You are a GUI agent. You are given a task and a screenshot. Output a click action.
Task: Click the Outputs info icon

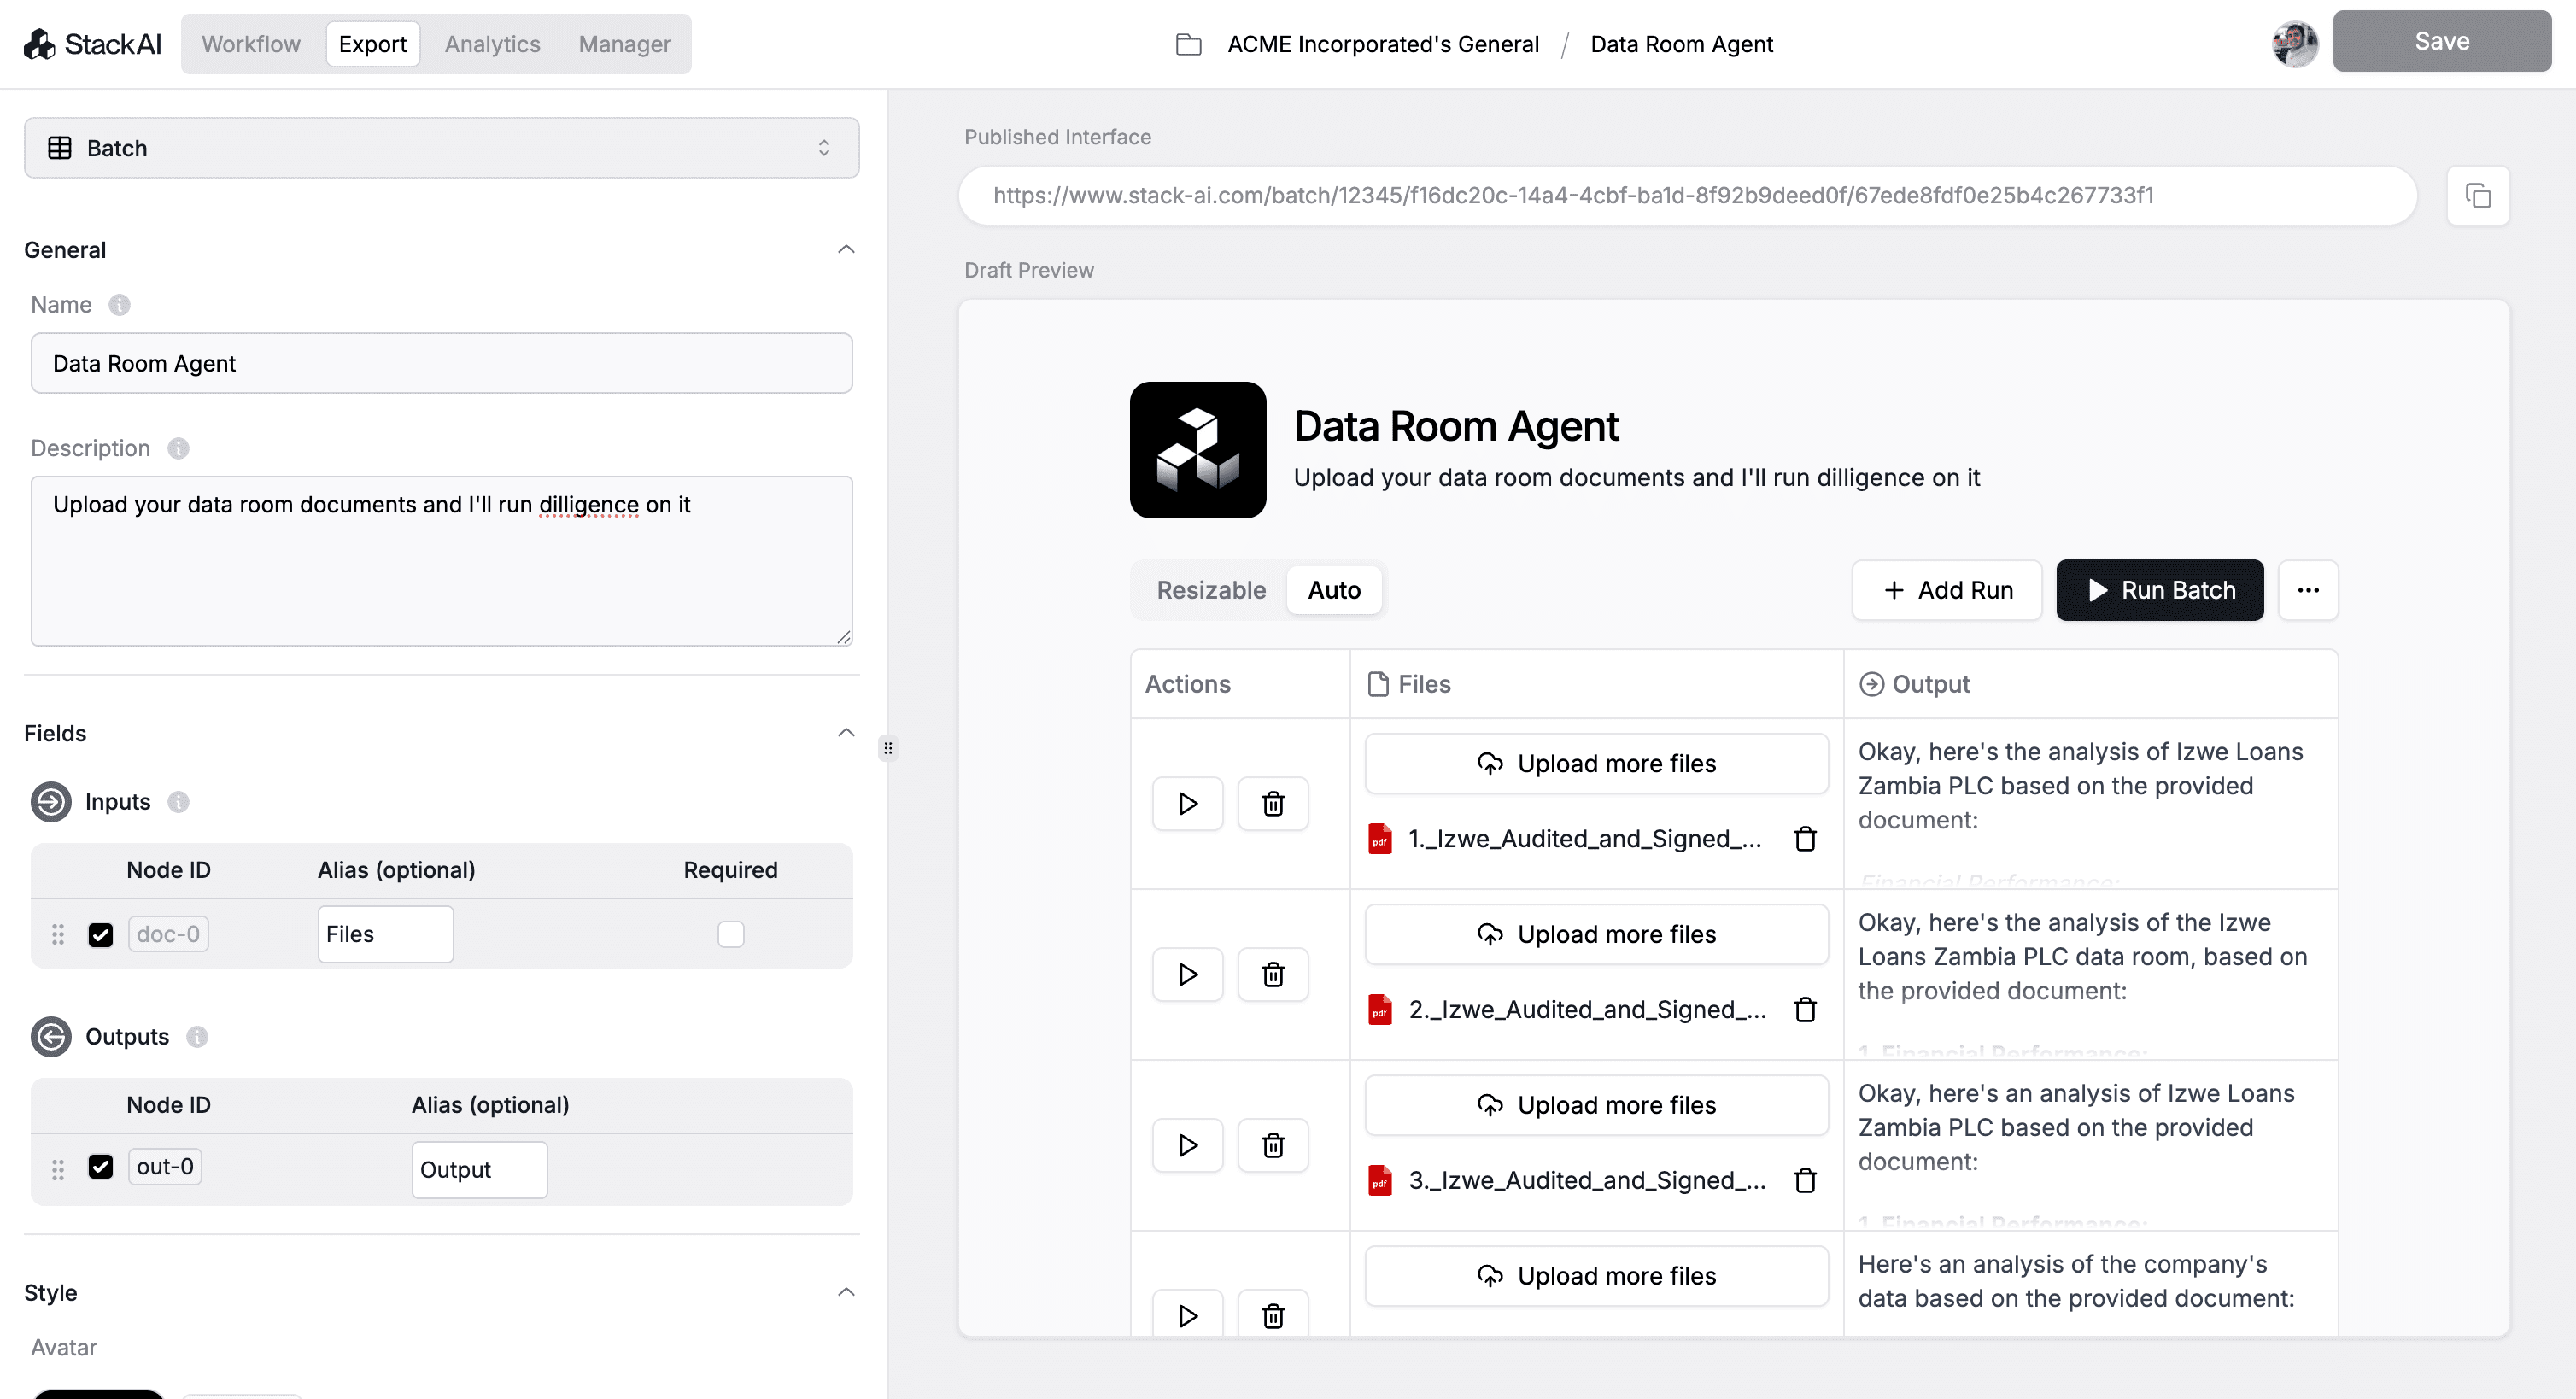197,1037
